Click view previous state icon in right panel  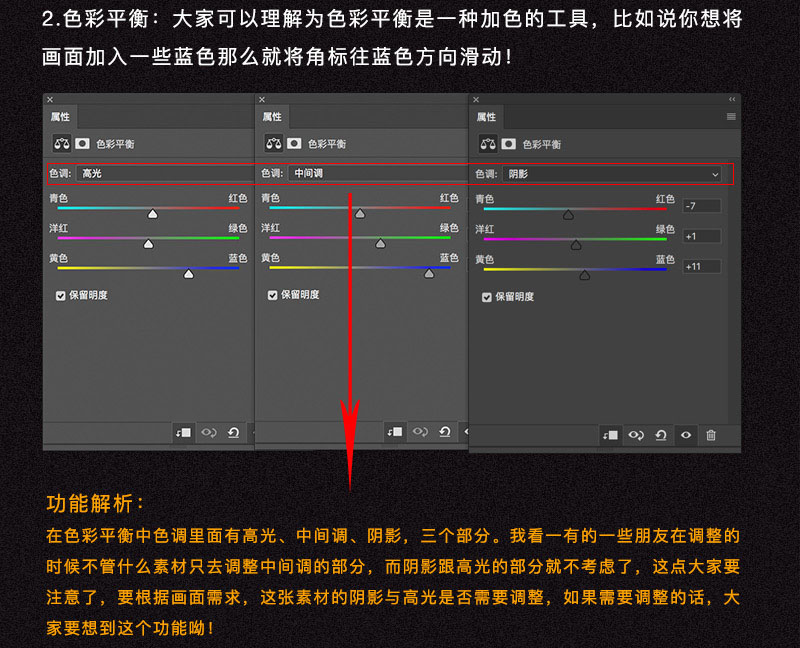[x=635, y=435]
